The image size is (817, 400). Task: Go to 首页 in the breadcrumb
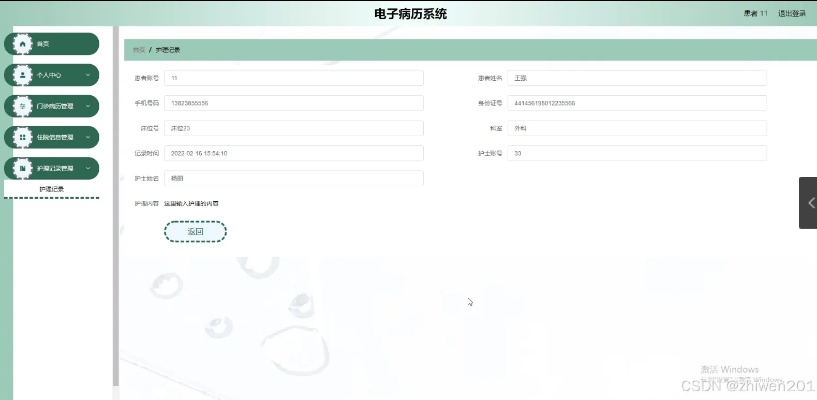pos(139,50)
